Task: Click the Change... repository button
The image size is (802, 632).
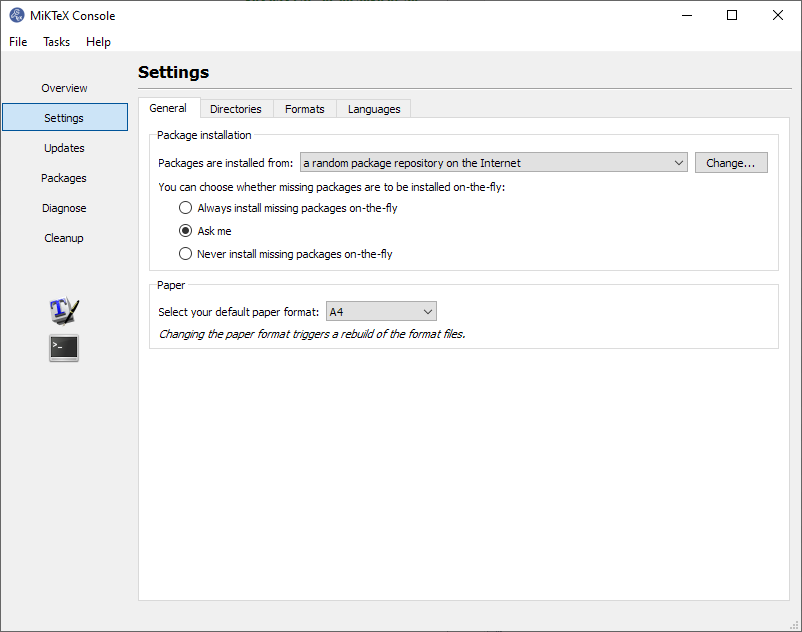Action: click(731, 163)
